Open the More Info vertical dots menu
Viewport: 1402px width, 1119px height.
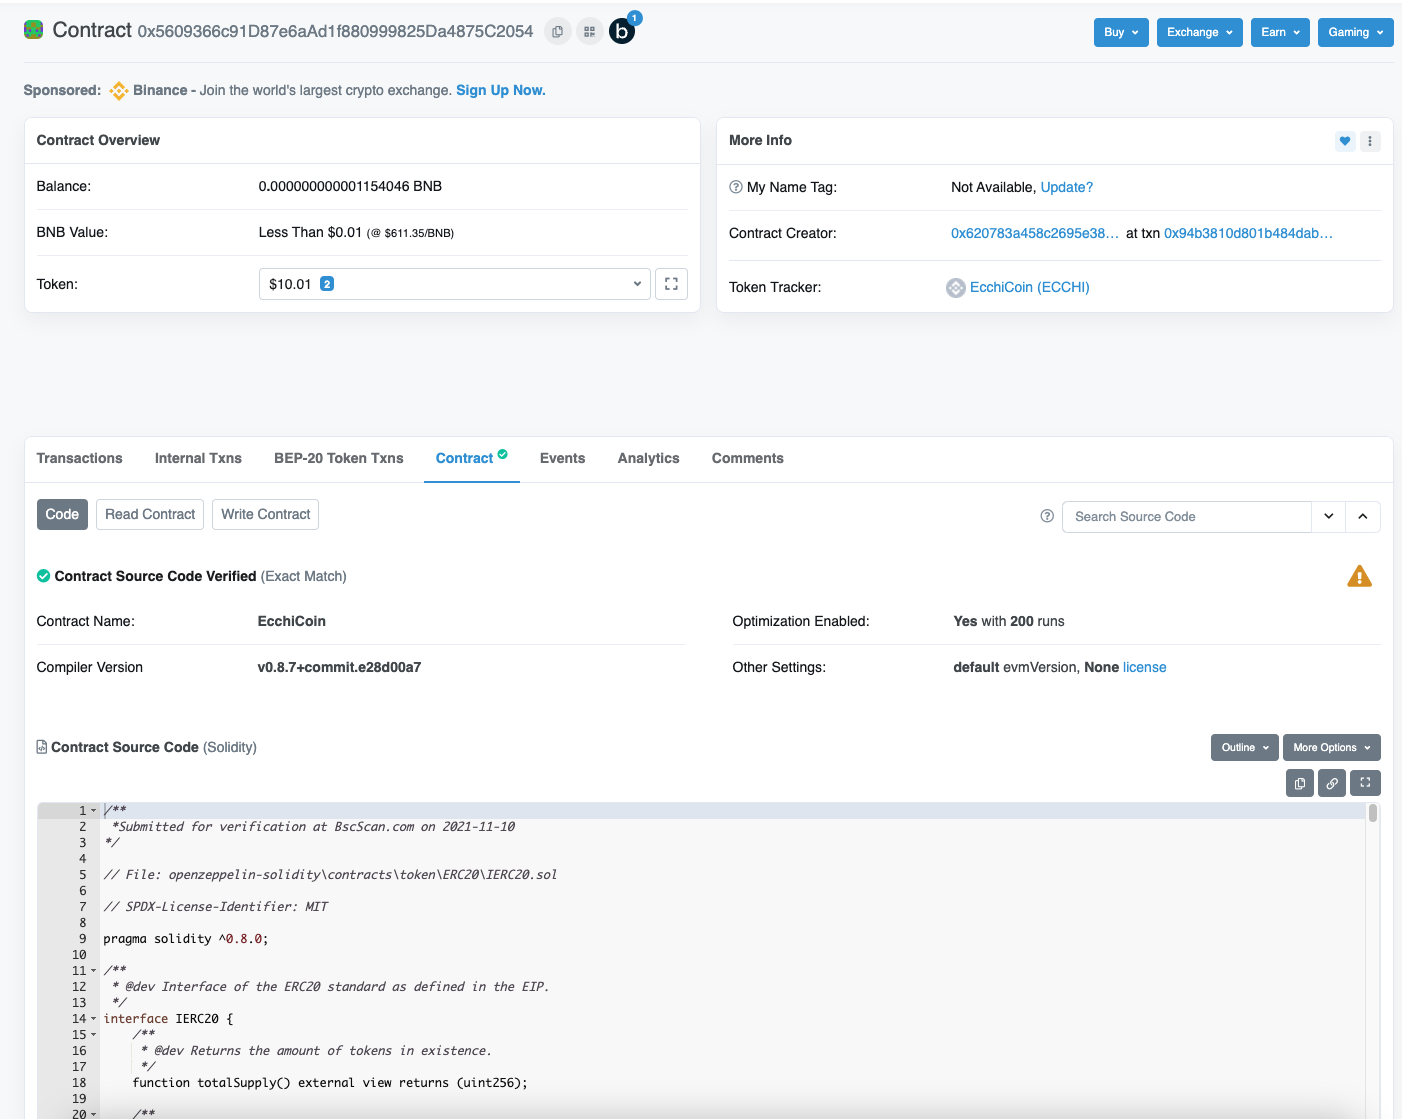(1370, 141)
